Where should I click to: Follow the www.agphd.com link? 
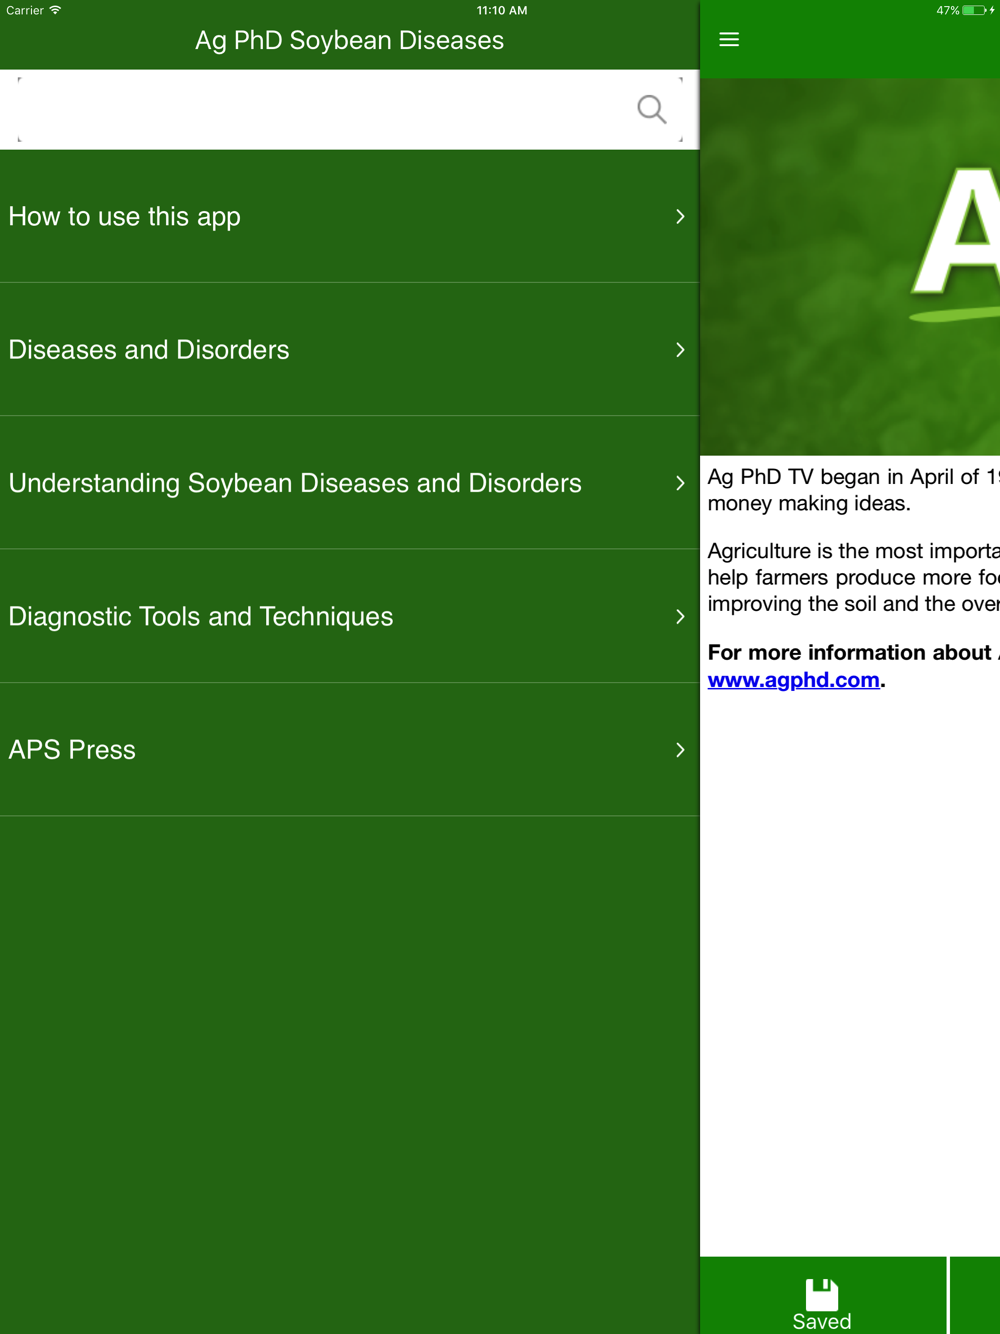click(x=794, y=680)
